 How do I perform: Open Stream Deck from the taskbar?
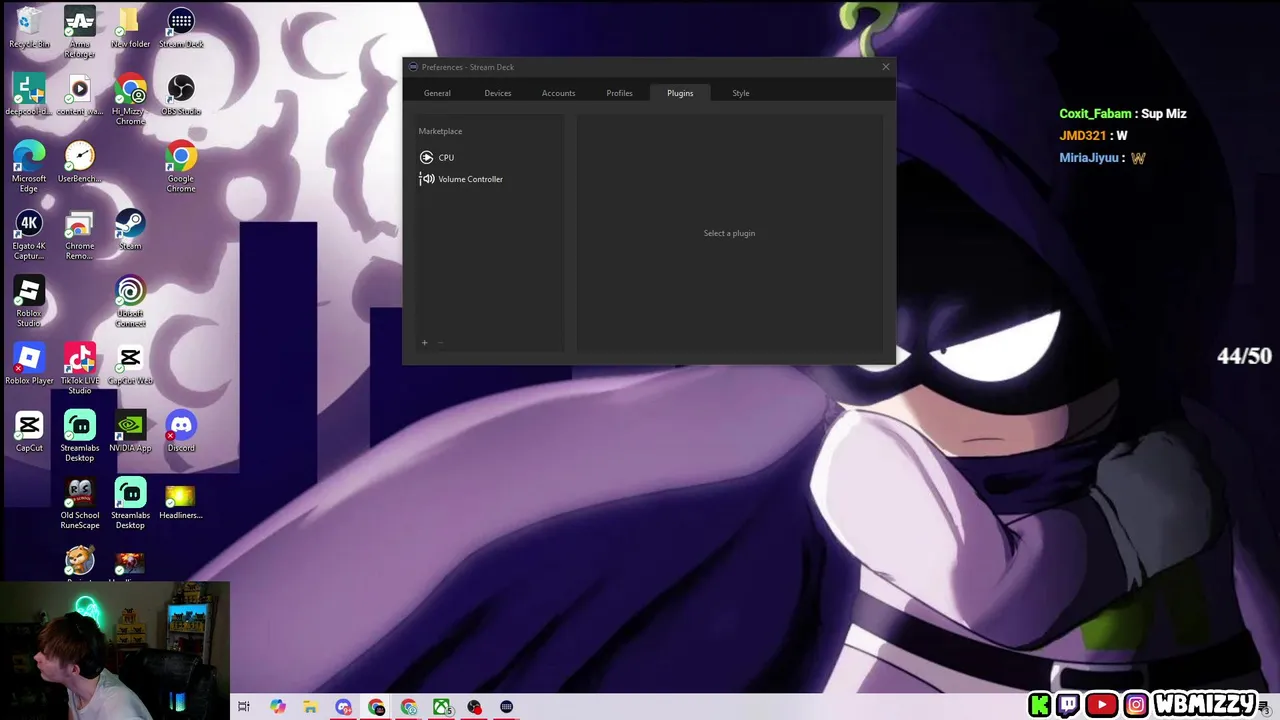(x=507, y=707)
